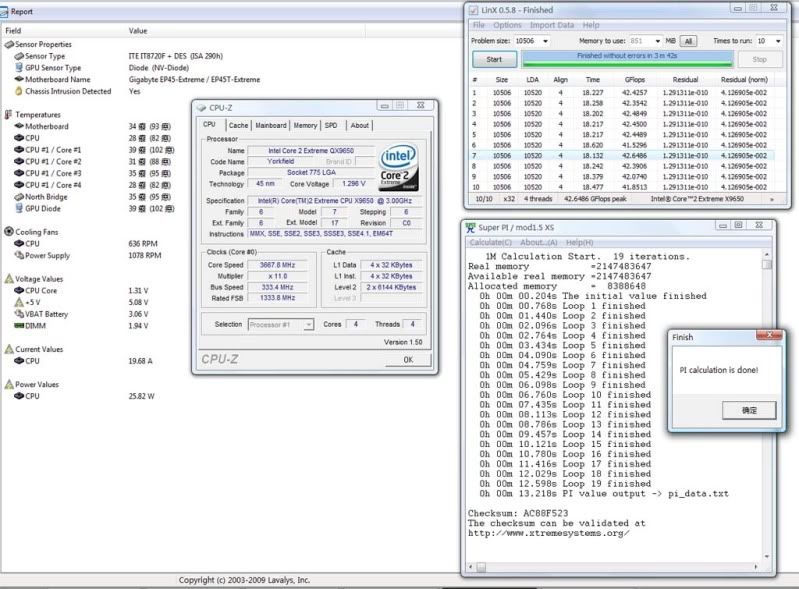
Task: Click the Temperatures section thermometer icon
Action: point(9,115)
